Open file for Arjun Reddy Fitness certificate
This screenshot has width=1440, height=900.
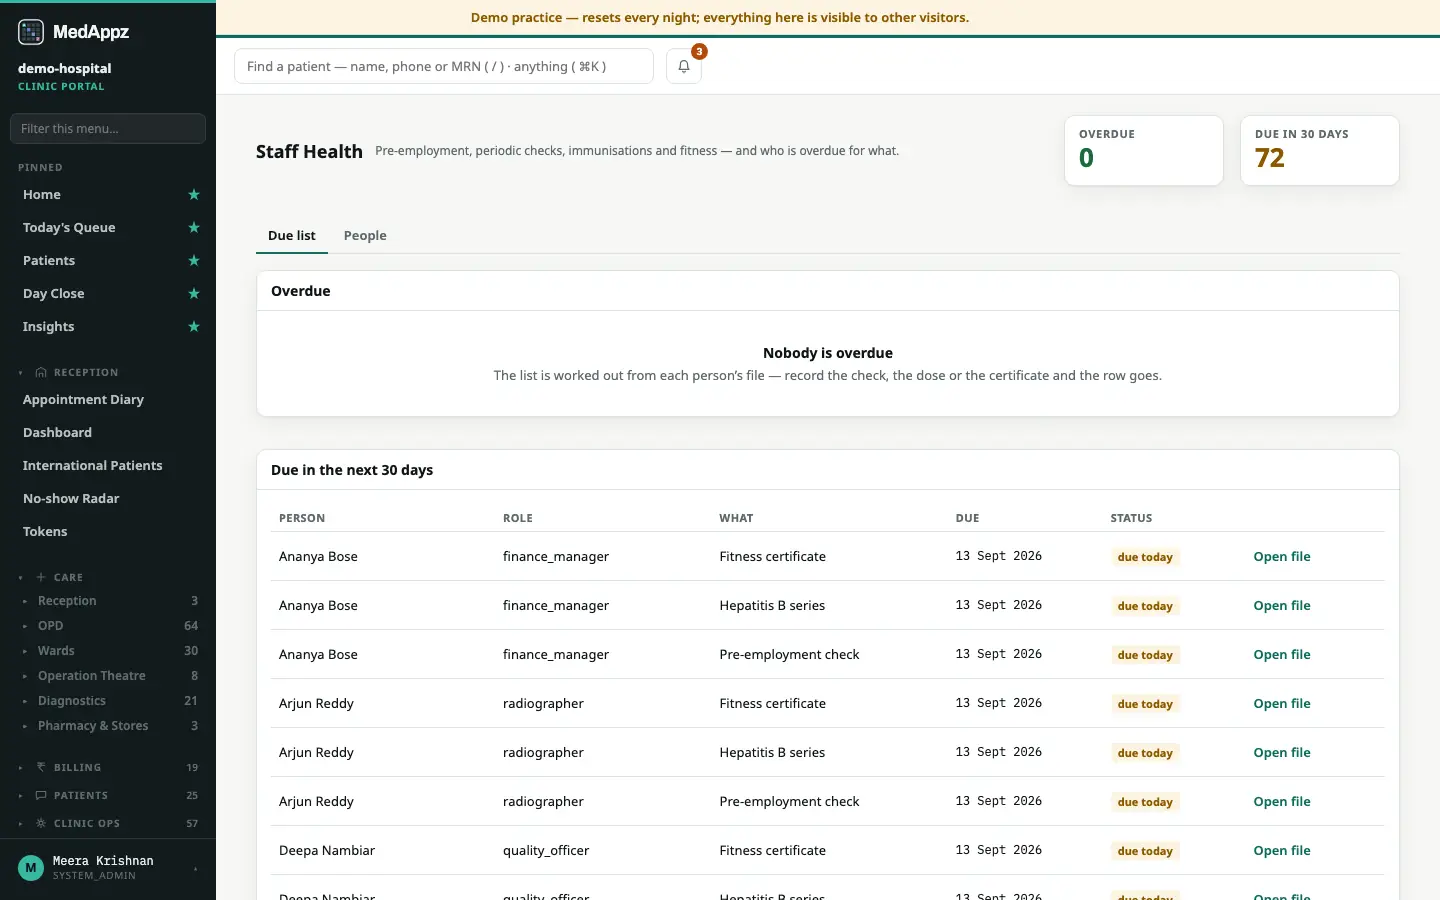[1282, 704]
